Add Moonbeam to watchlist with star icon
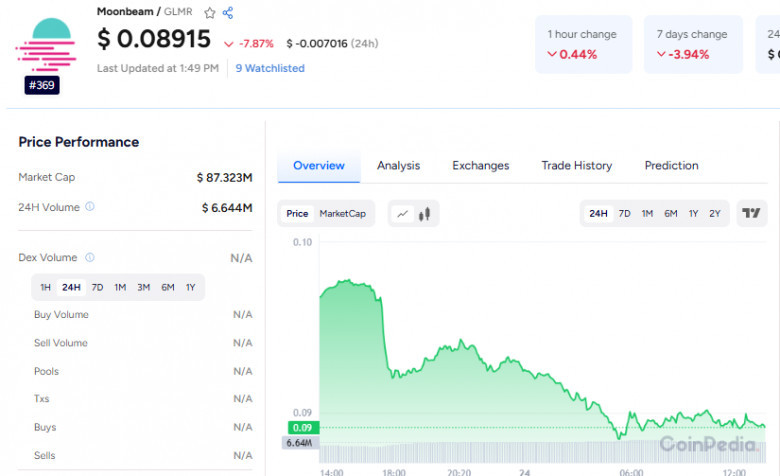This screenshot has width=780, height=476. point(209,13)
